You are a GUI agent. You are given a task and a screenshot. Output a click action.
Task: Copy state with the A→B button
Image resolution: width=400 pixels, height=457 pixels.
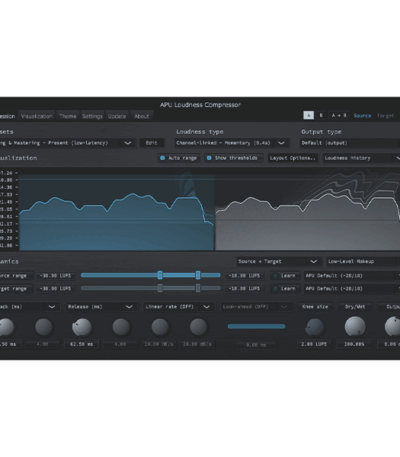coord(339,115)
